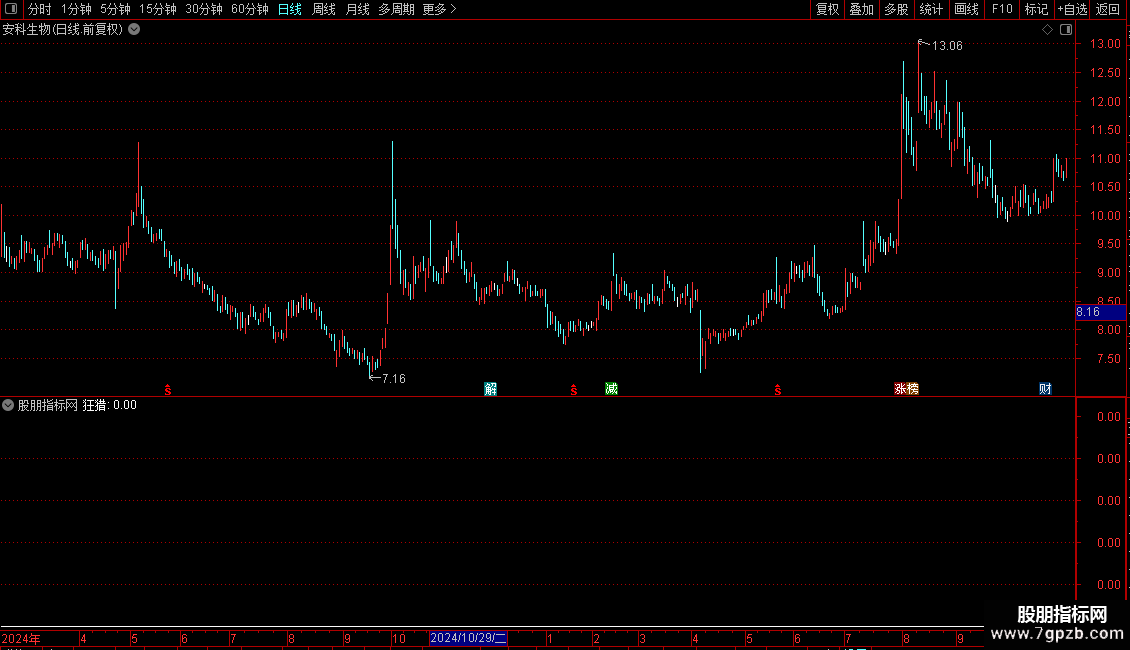Image resolution: width=1130 pixels, height=650 pixels.
Task: Toggle 复权 price adjustment
Action: [827, 9]
